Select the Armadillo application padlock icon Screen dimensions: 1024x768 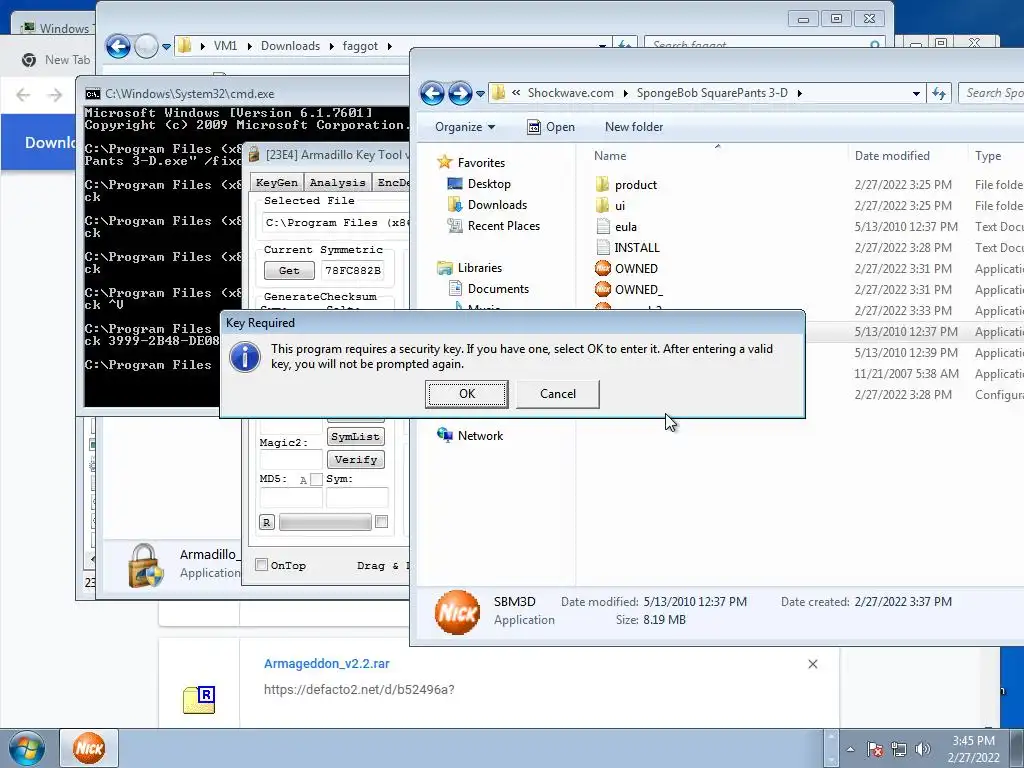tap(145, 566)
